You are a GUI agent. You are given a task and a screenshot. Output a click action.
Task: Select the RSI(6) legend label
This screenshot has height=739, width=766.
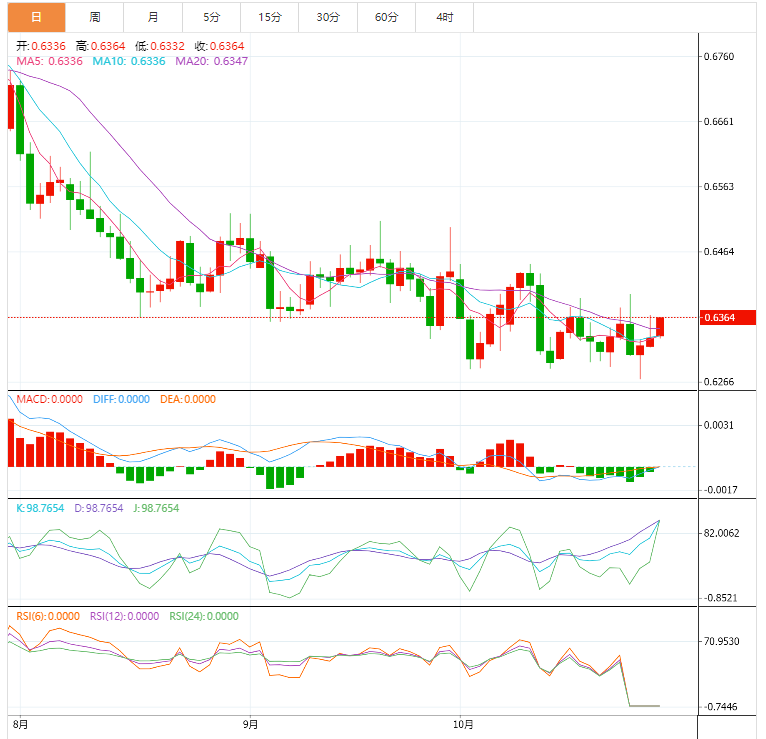coord(46,616)
